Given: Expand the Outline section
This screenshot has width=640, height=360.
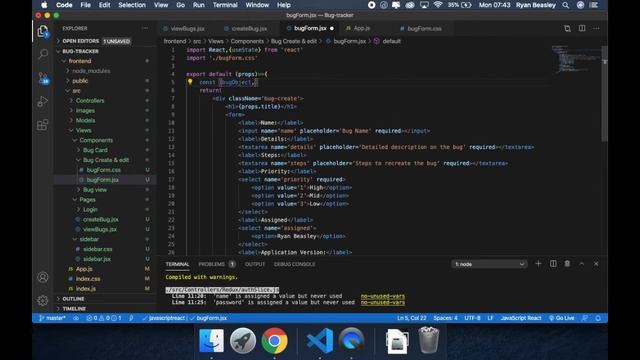Looking at the screenshot, I should pyautogui.click(x=73, y=299).
